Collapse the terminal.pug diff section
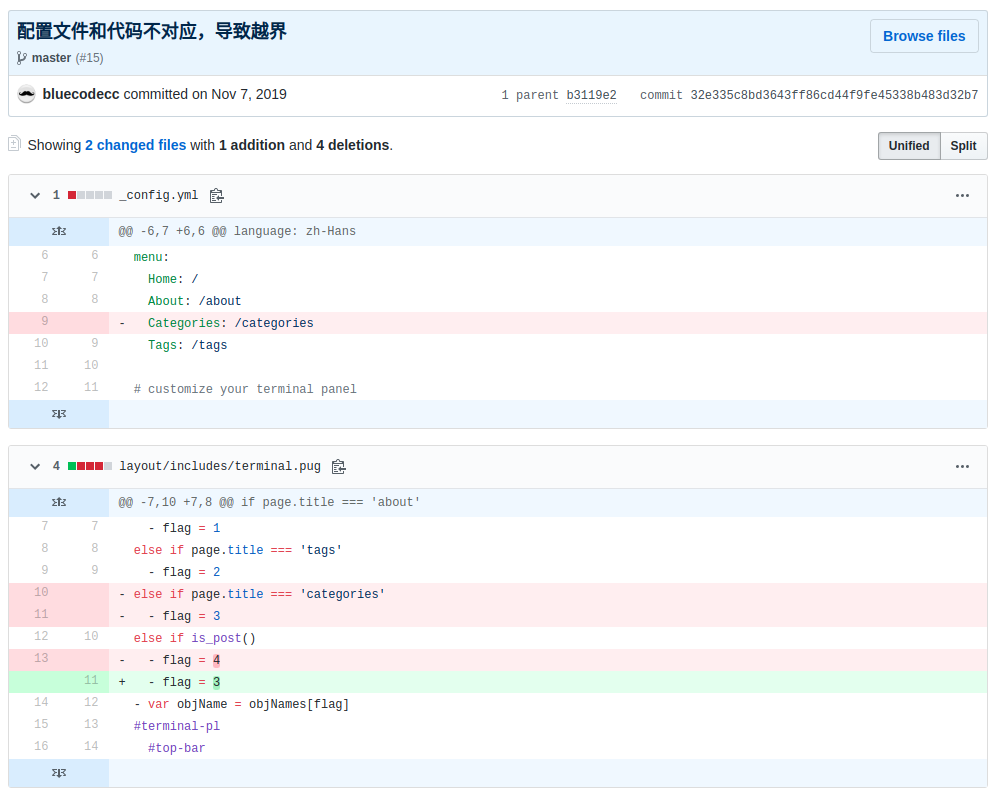Viewport: 999px width, 798px height. tap(34, 466)
